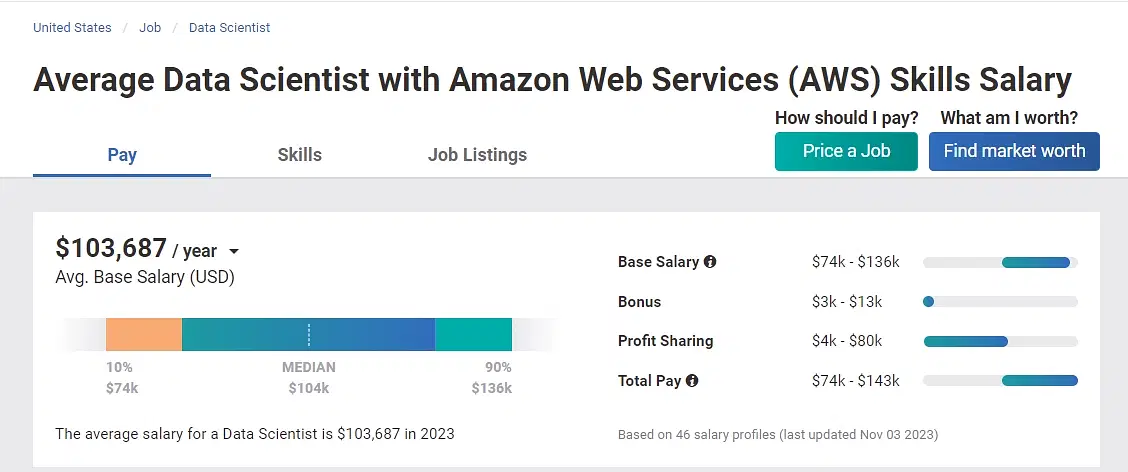
Task: Click the Base Salary info icon
Action: tap(710, 262)
